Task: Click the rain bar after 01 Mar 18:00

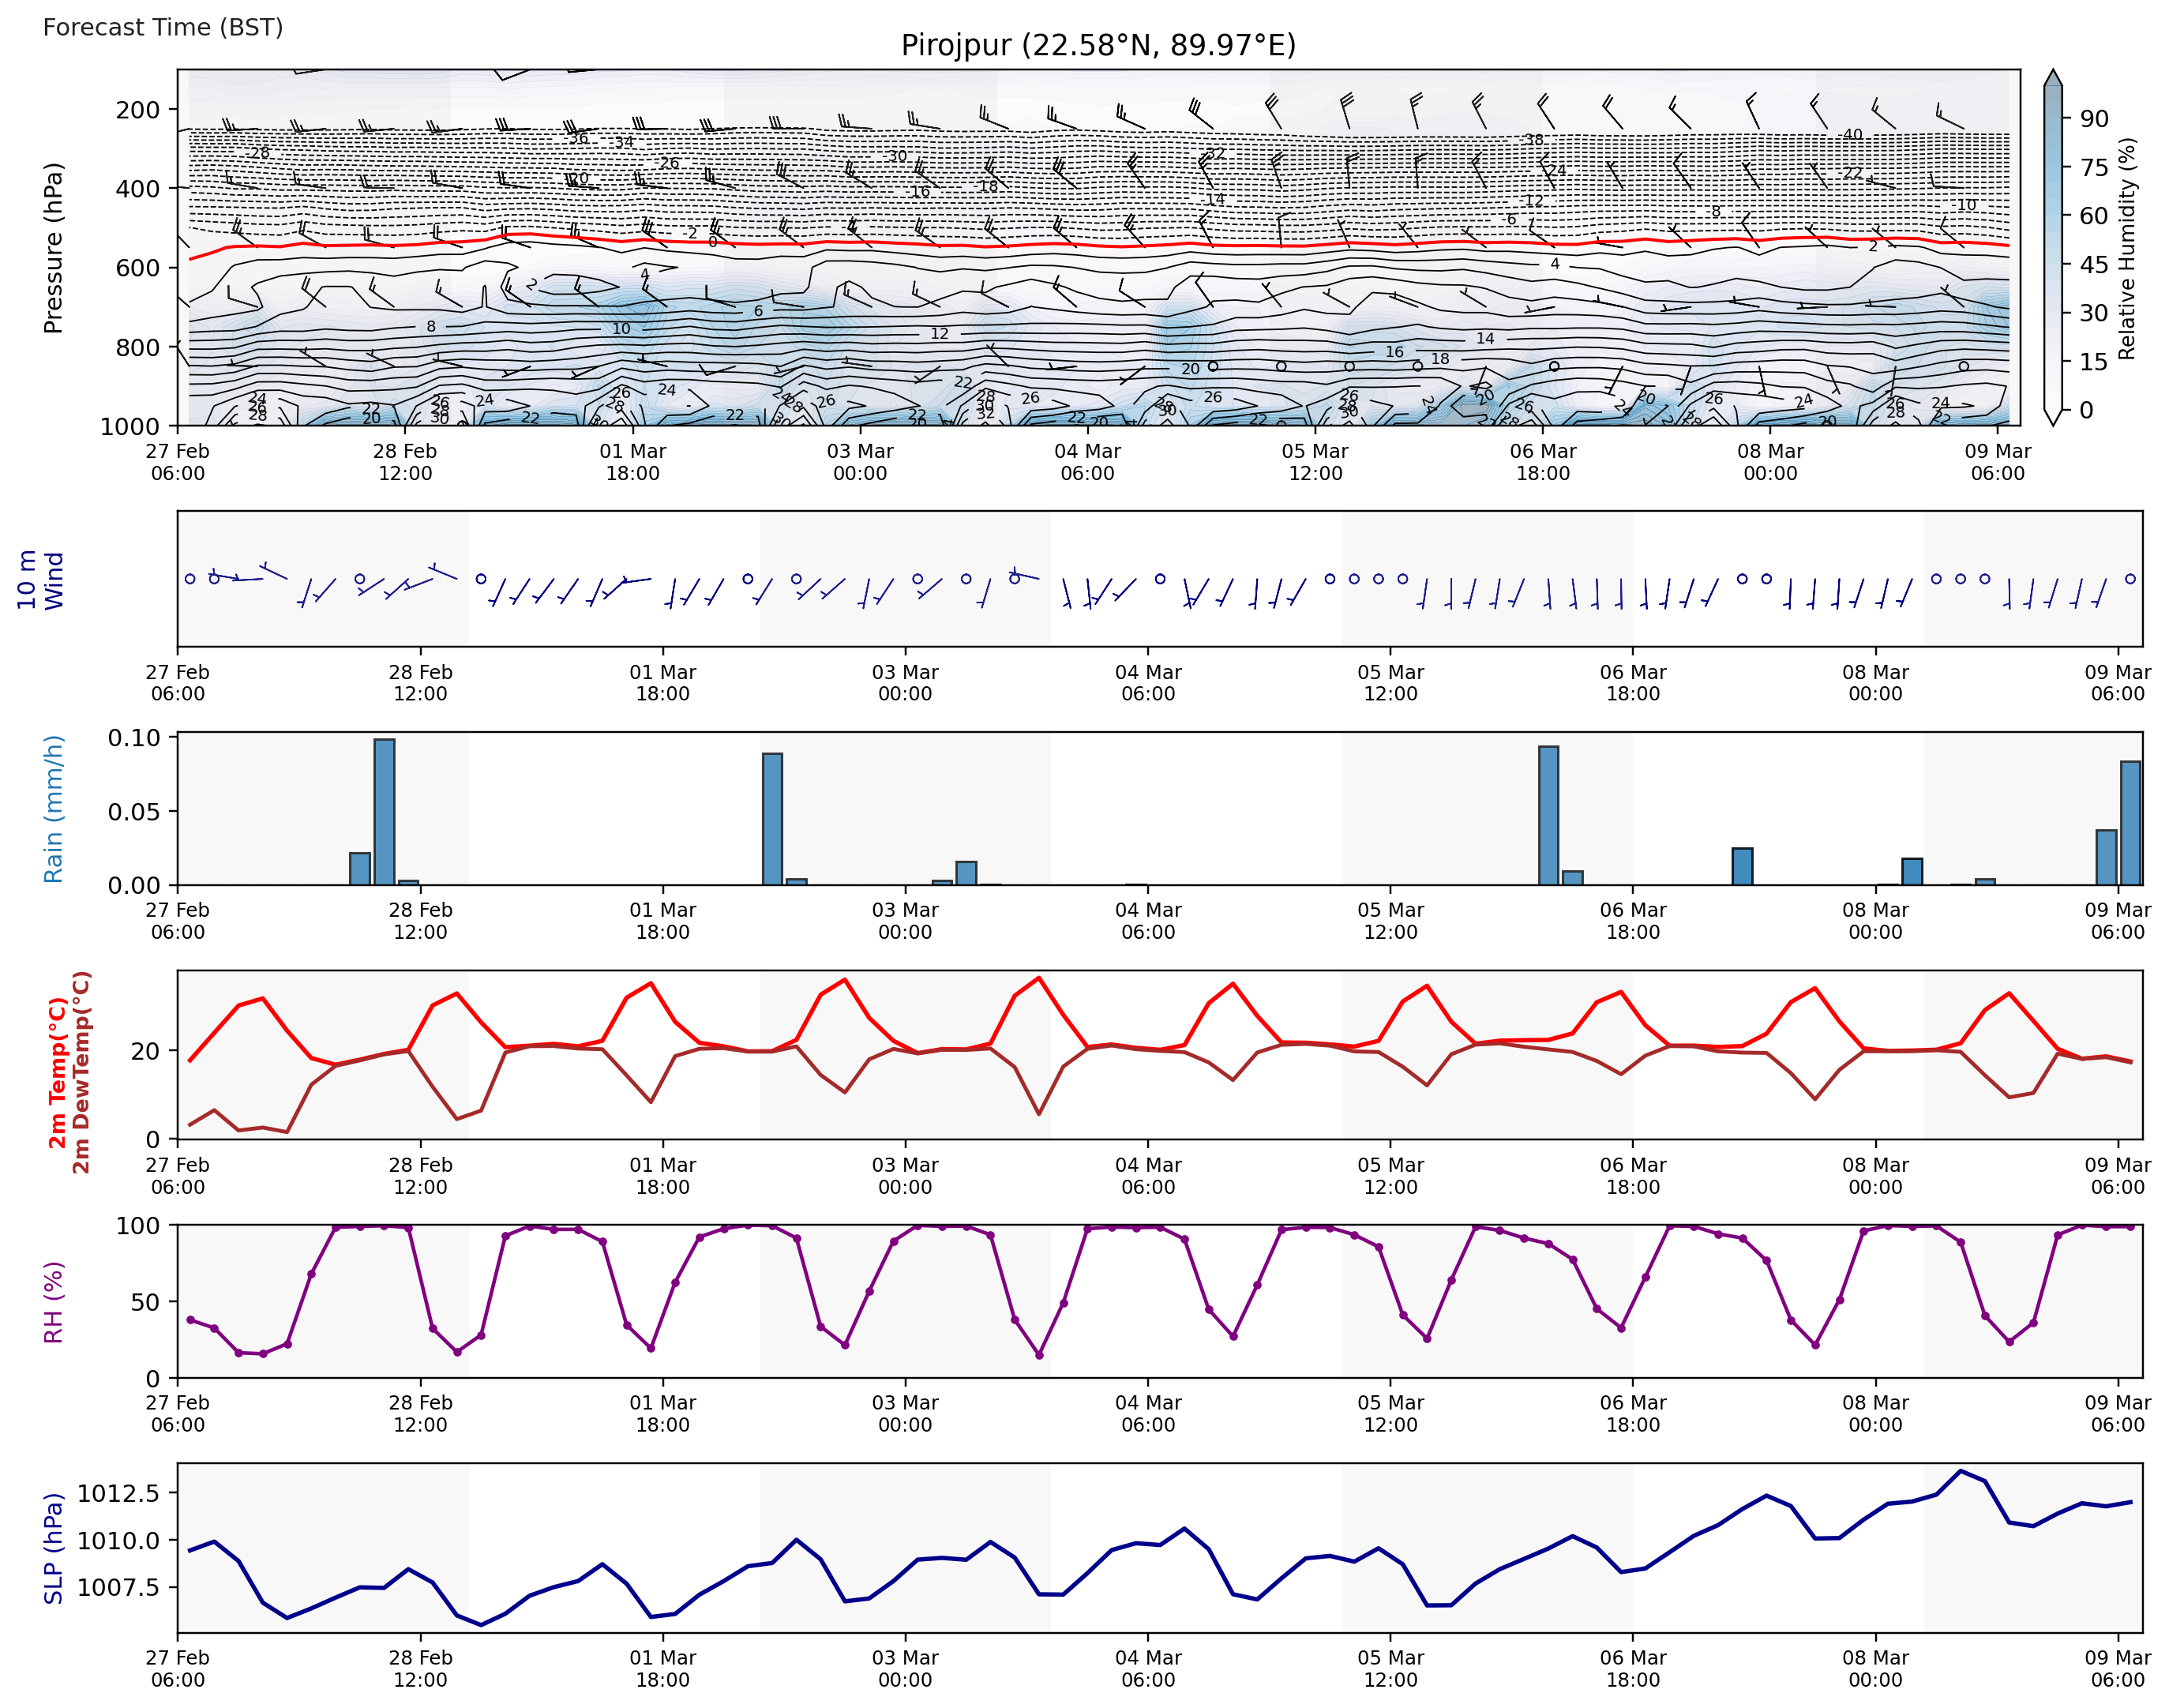Action: [772, 818]
